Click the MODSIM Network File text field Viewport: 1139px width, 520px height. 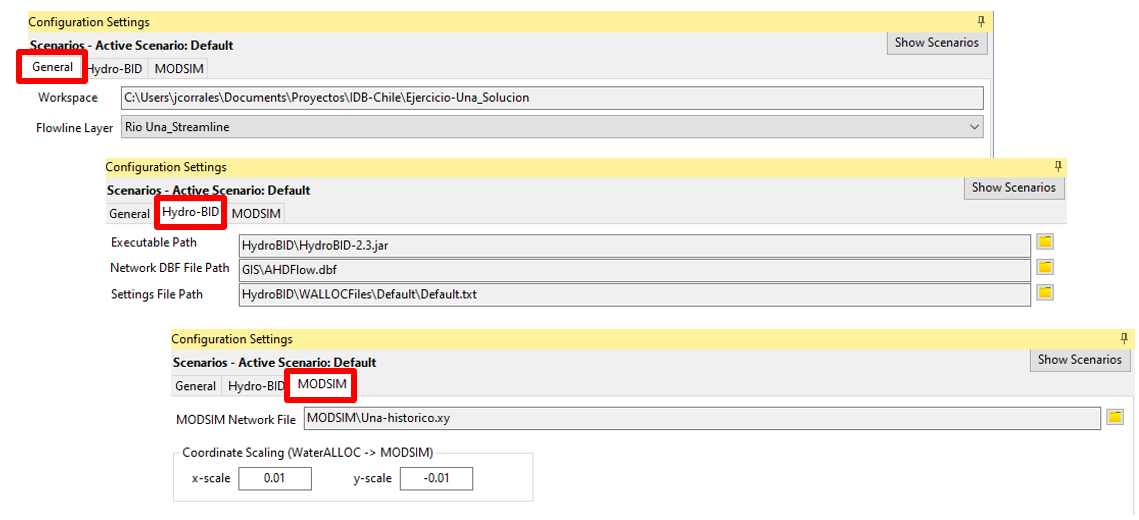point(700,418)
